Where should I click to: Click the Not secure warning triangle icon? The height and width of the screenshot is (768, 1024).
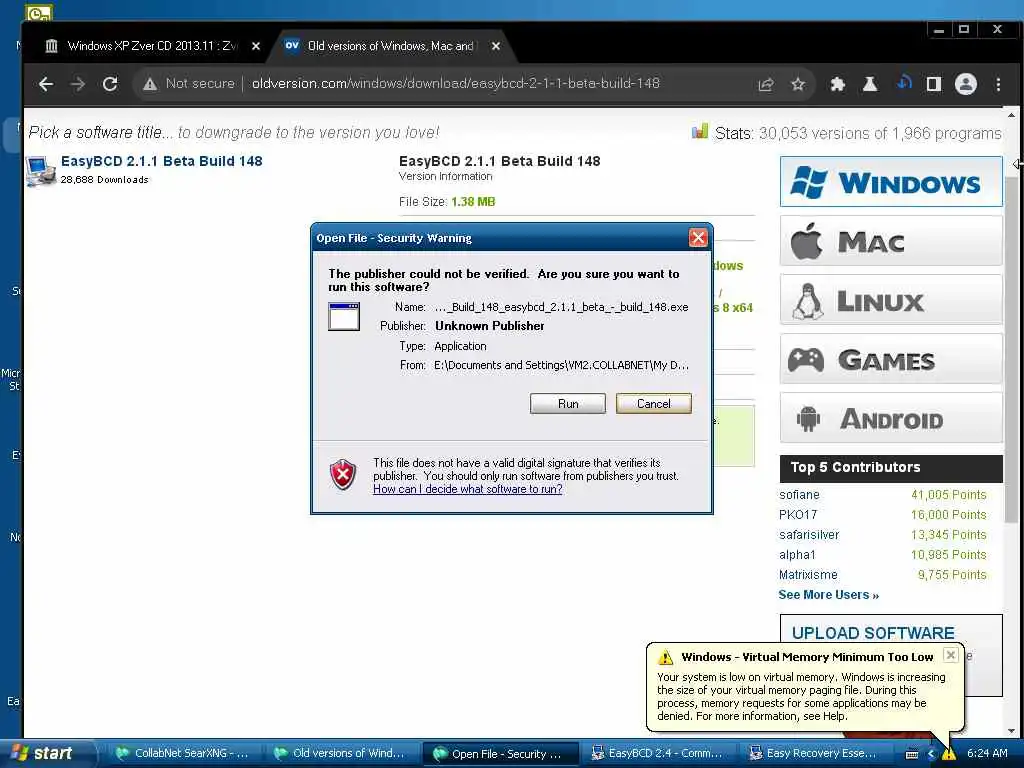150,84
